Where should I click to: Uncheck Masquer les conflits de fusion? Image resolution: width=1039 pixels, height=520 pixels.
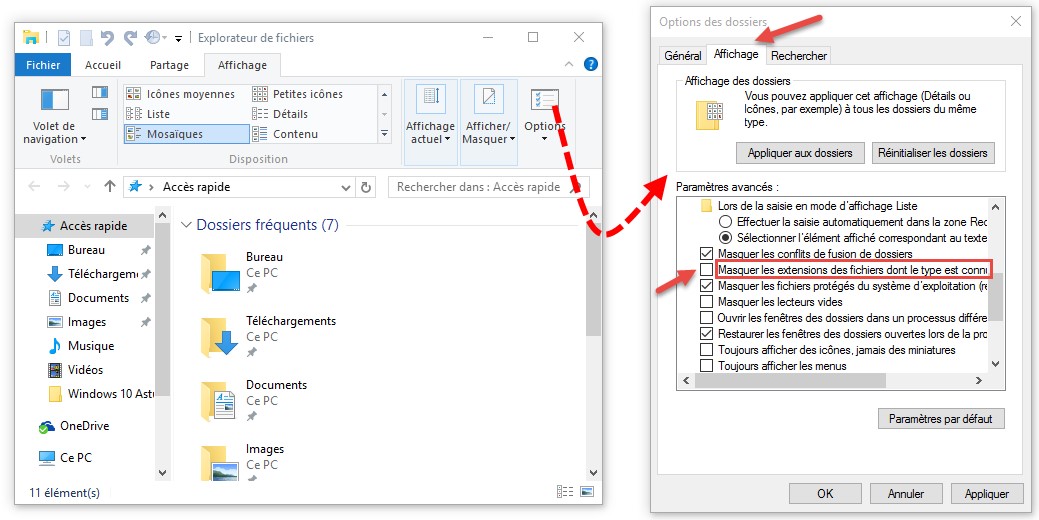[707, 254]
